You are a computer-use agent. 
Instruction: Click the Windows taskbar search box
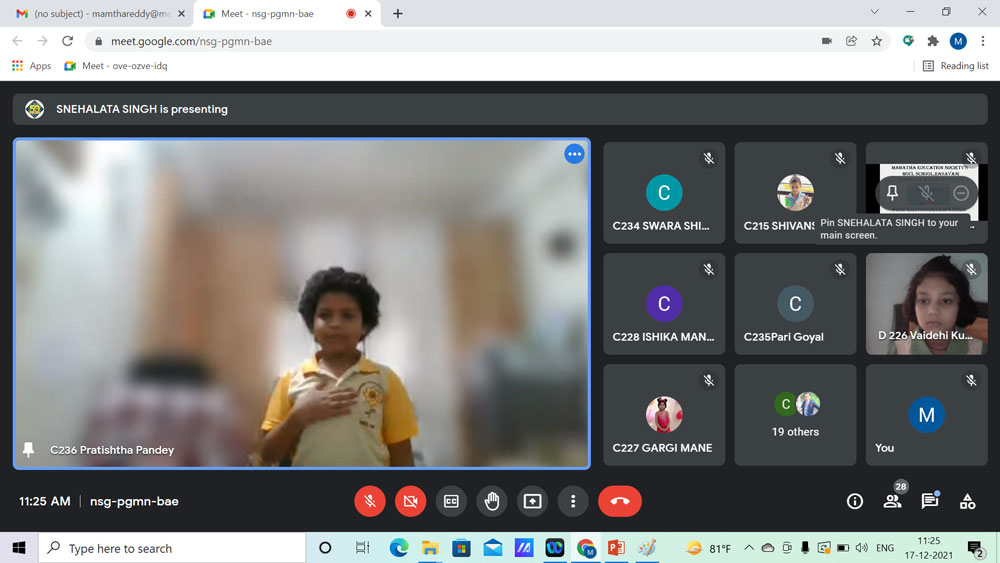tap(172, 548)
